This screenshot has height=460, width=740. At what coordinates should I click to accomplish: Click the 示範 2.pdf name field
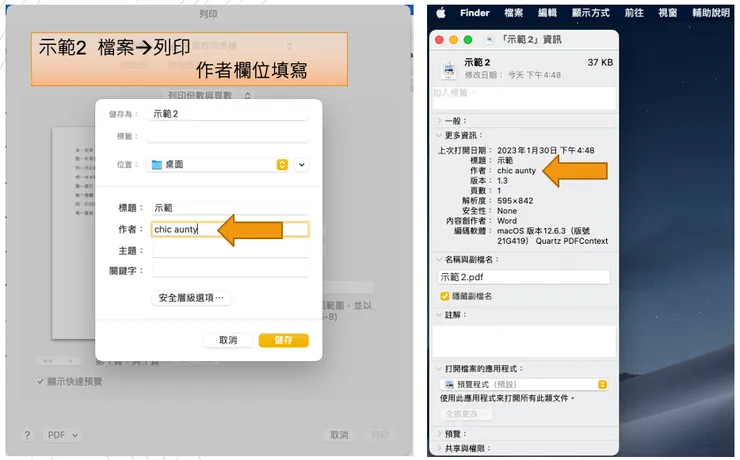coord(524,277)
